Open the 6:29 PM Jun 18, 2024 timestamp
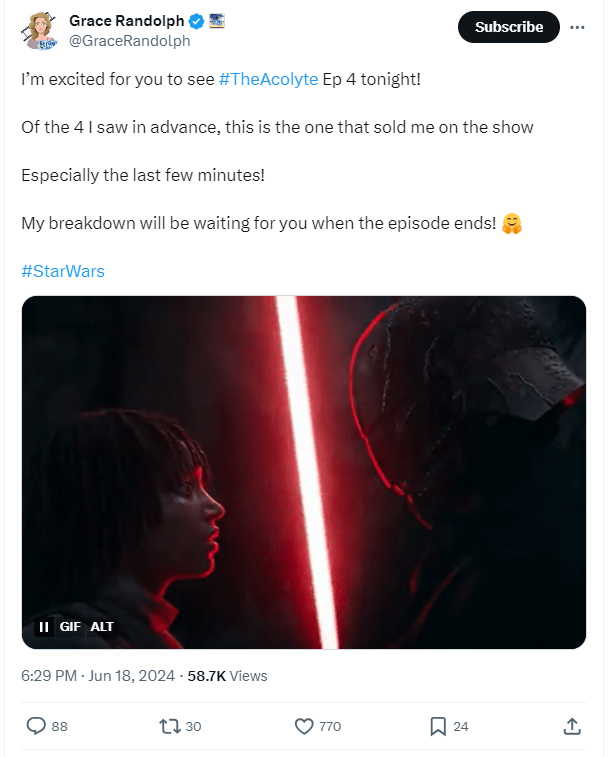The width and height of the screenshot is (610, 757). 96,676
